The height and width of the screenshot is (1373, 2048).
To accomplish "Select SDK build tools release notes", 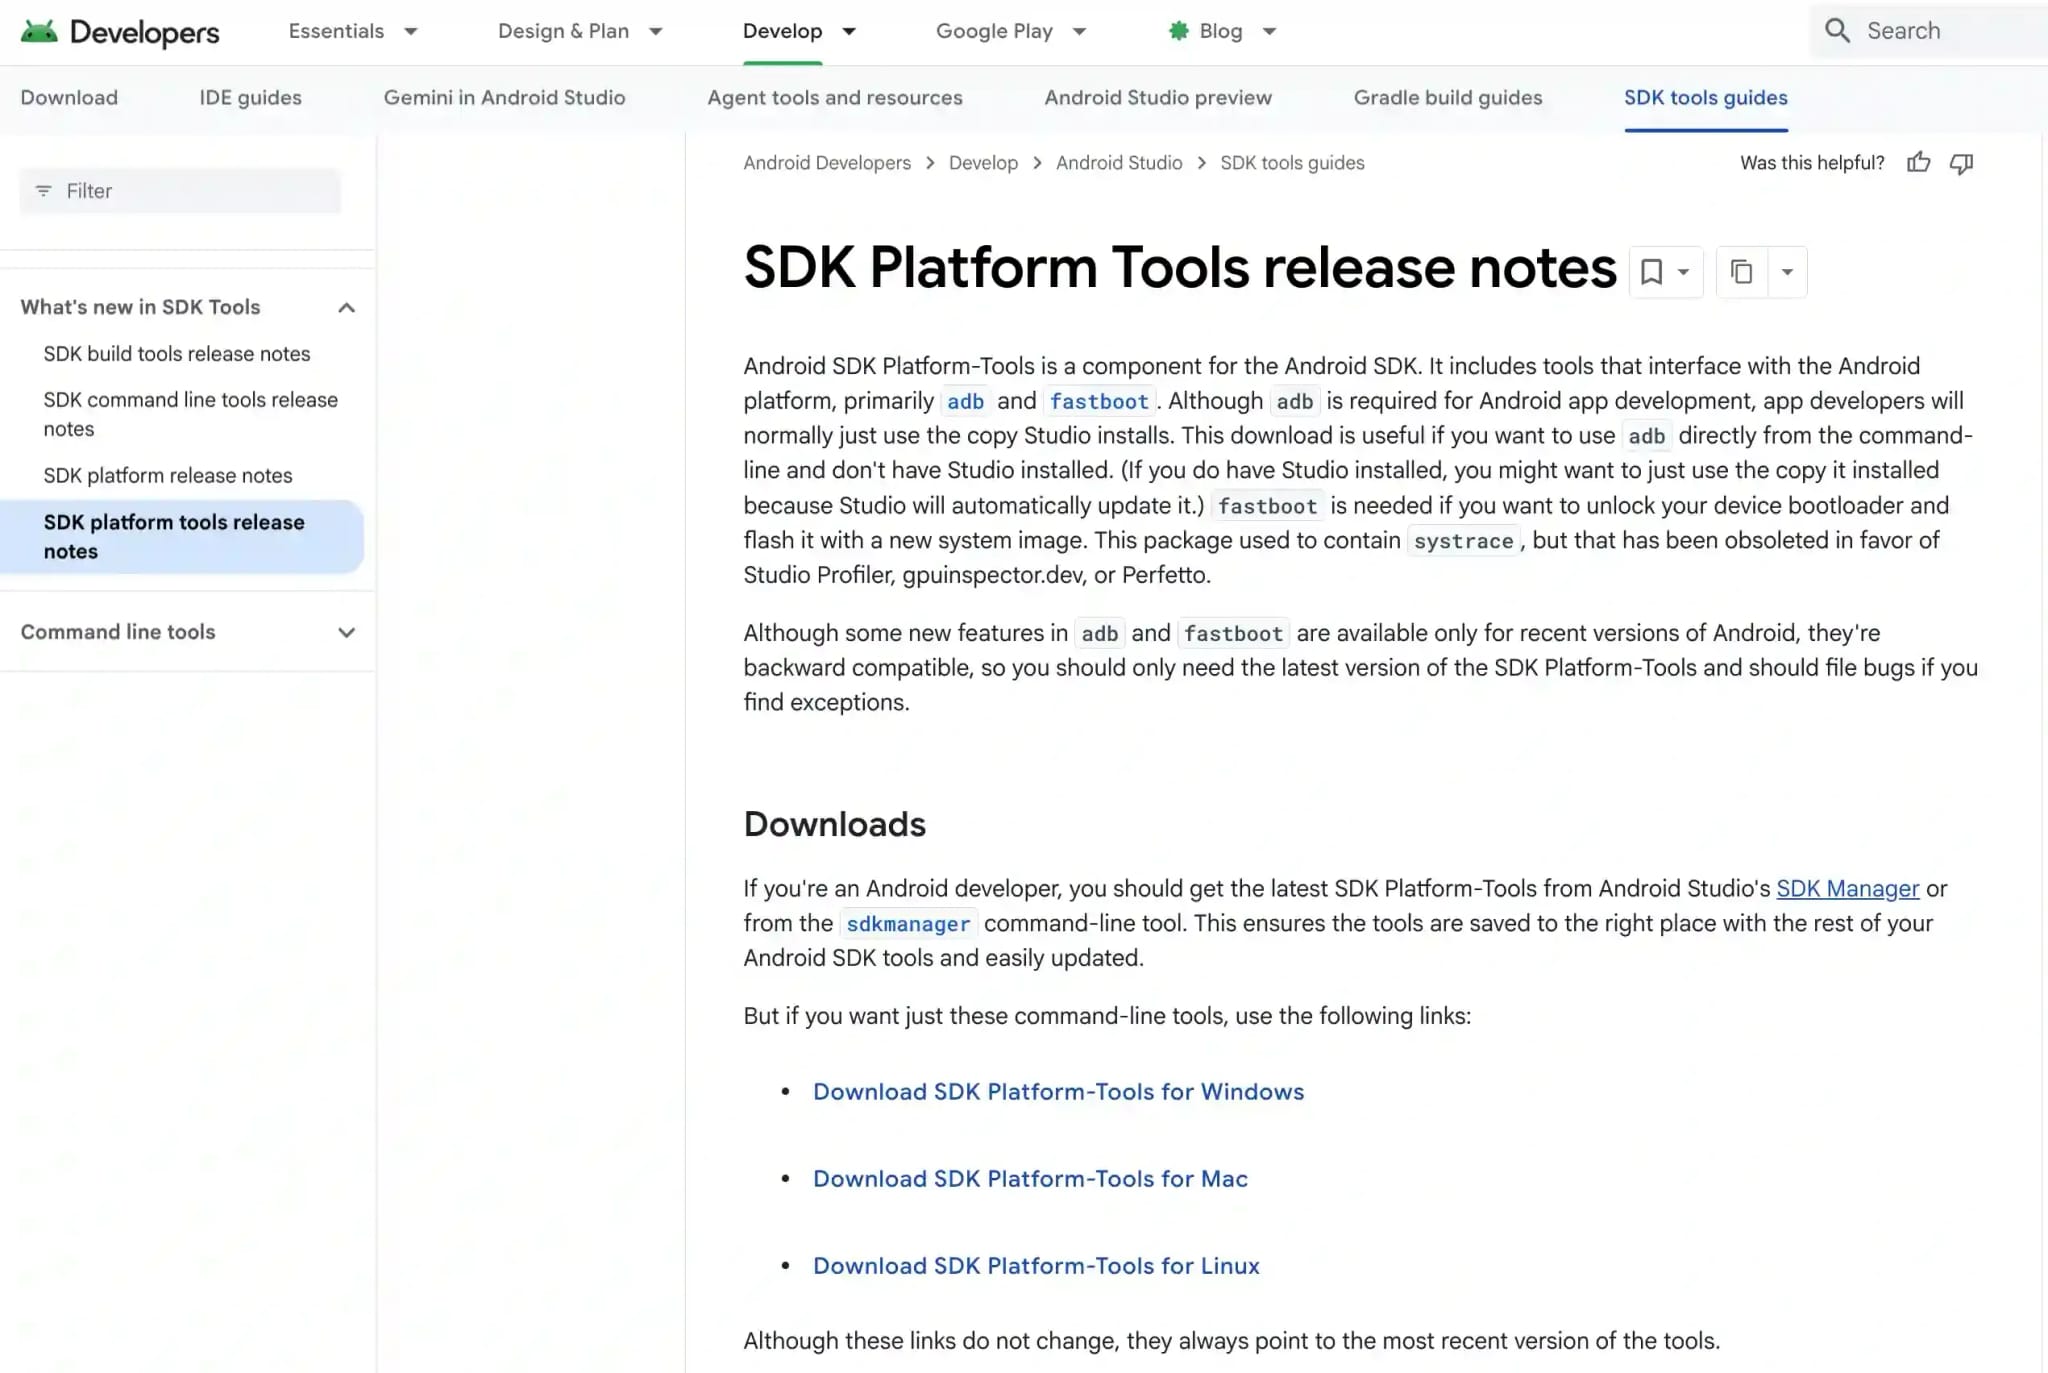I will tap(177, 354).
